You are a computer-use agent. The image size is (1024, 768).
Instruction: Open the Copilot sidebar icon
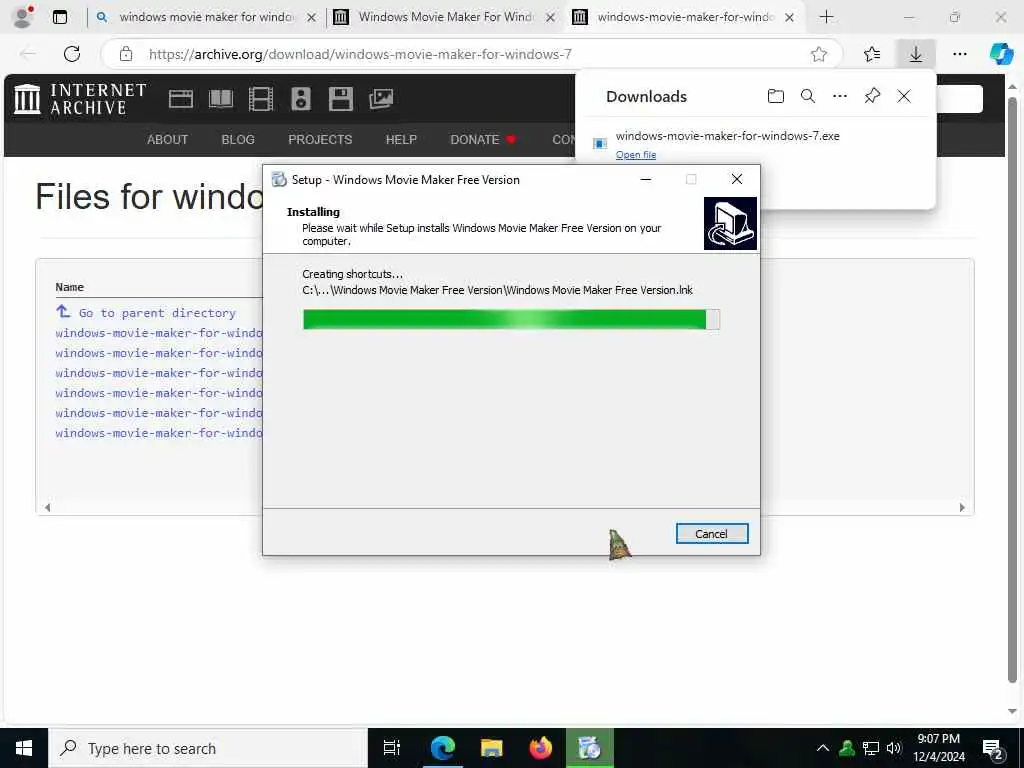[x=1001, y=54]
